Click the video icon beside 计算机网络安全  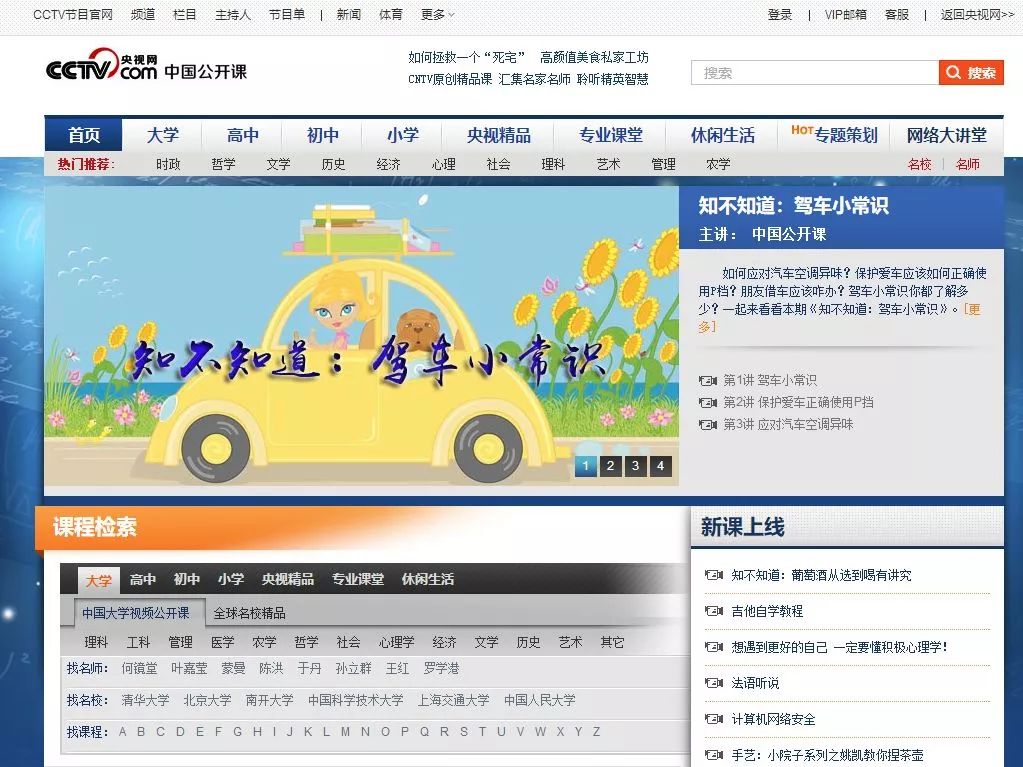712,717
